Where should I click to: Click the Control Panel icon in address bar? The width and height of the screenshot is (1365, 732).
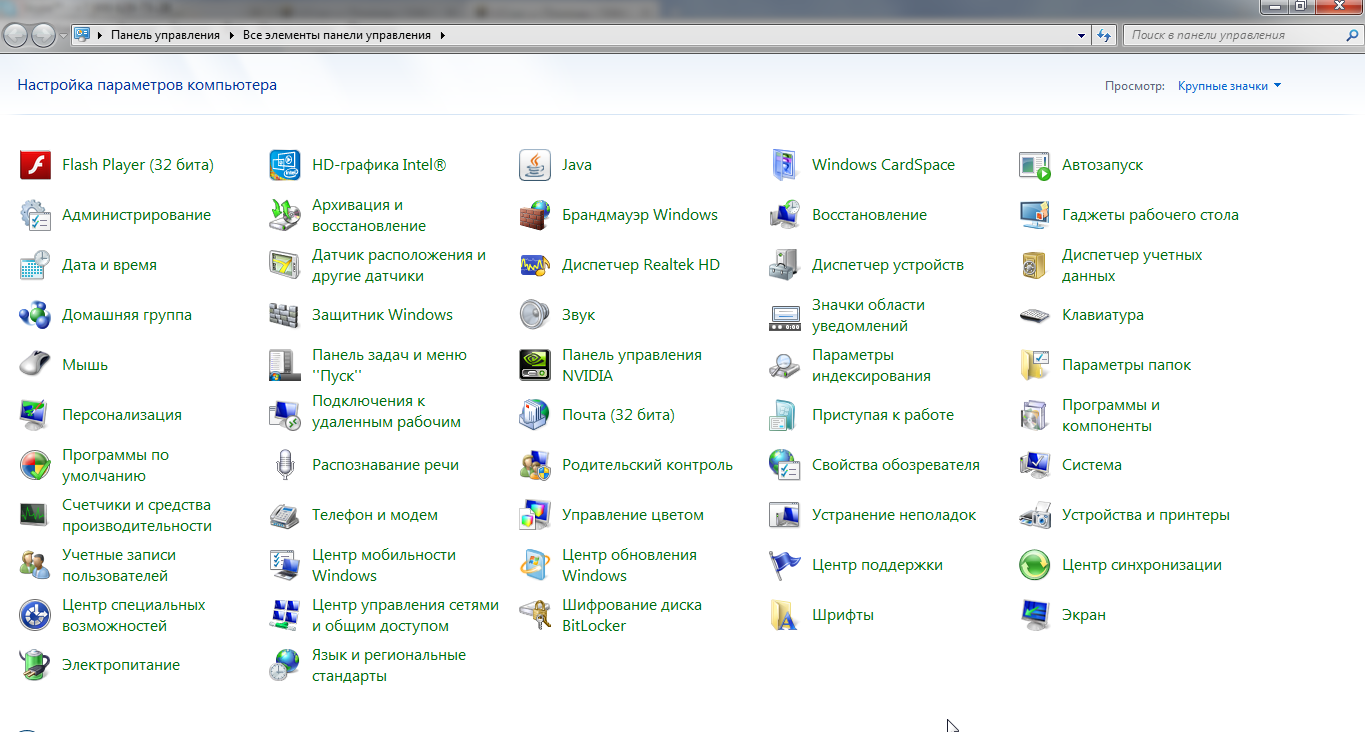(82, 35)
